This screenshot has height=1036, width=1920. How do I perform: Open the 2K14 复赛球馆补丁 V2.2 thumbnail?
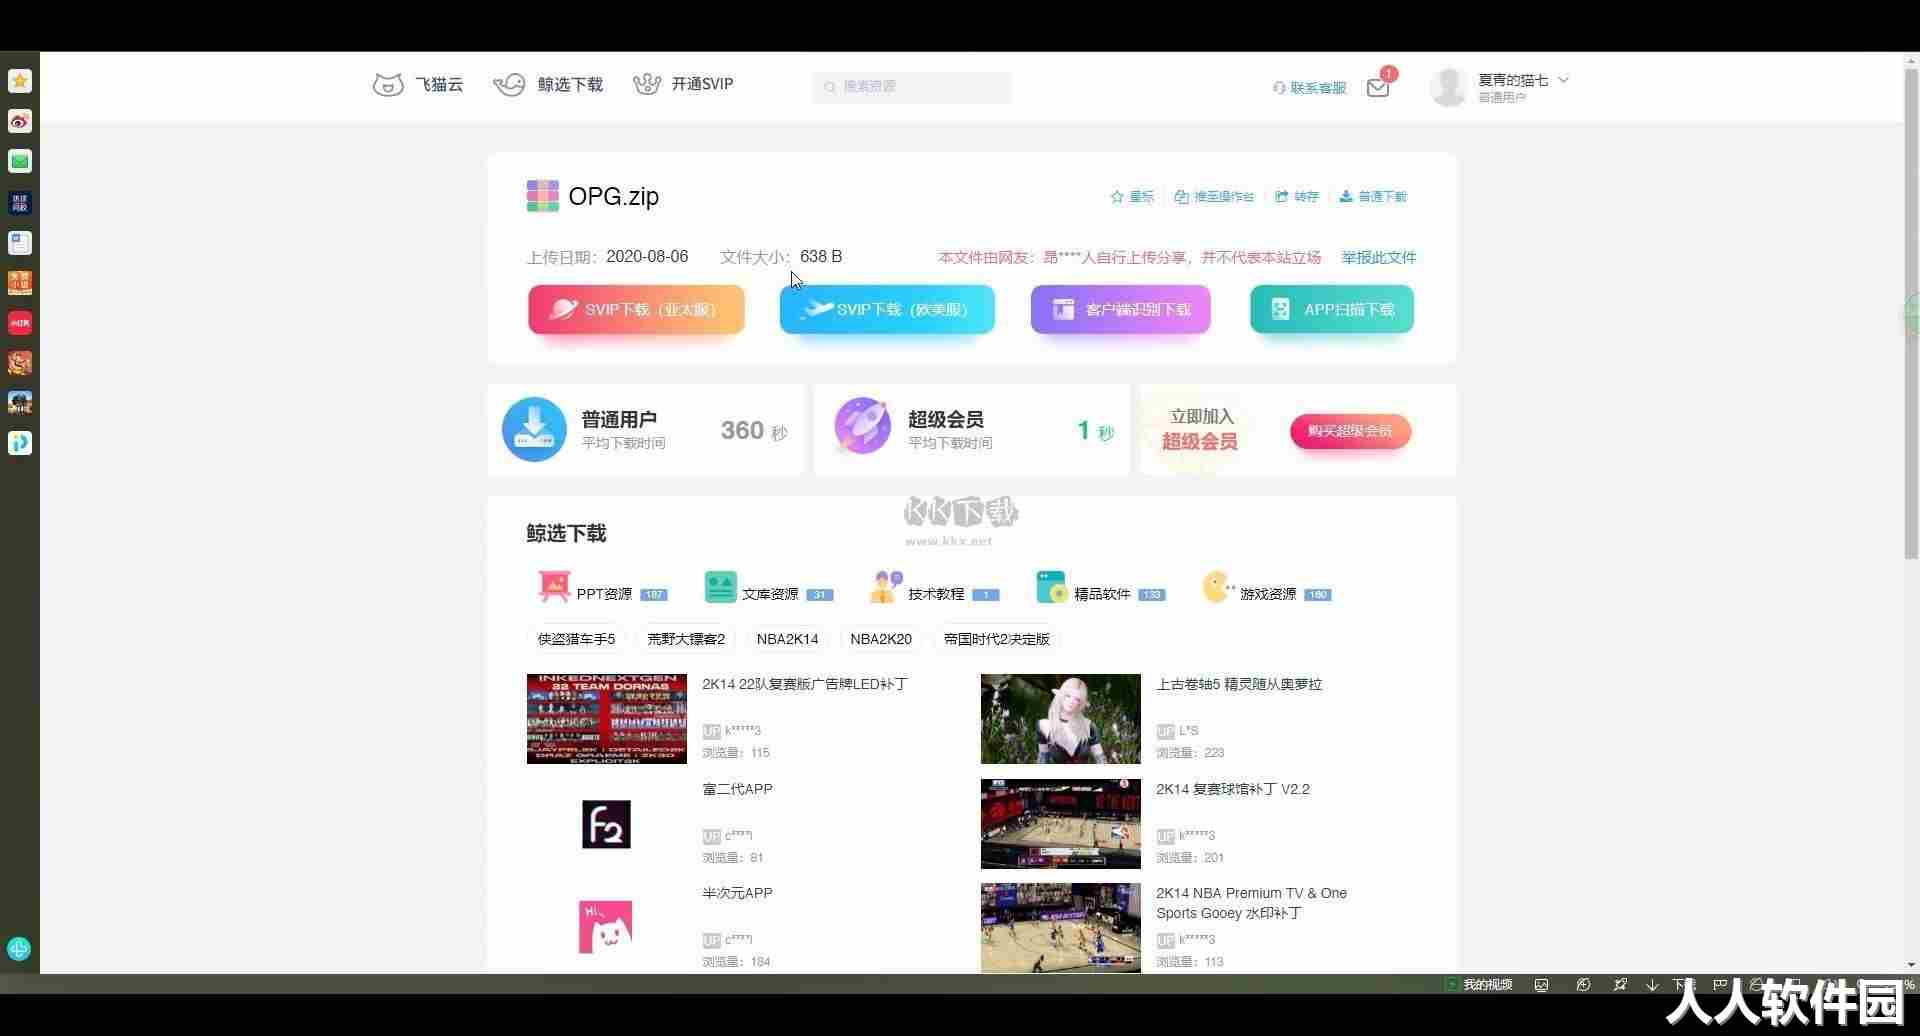point(1061,824)
